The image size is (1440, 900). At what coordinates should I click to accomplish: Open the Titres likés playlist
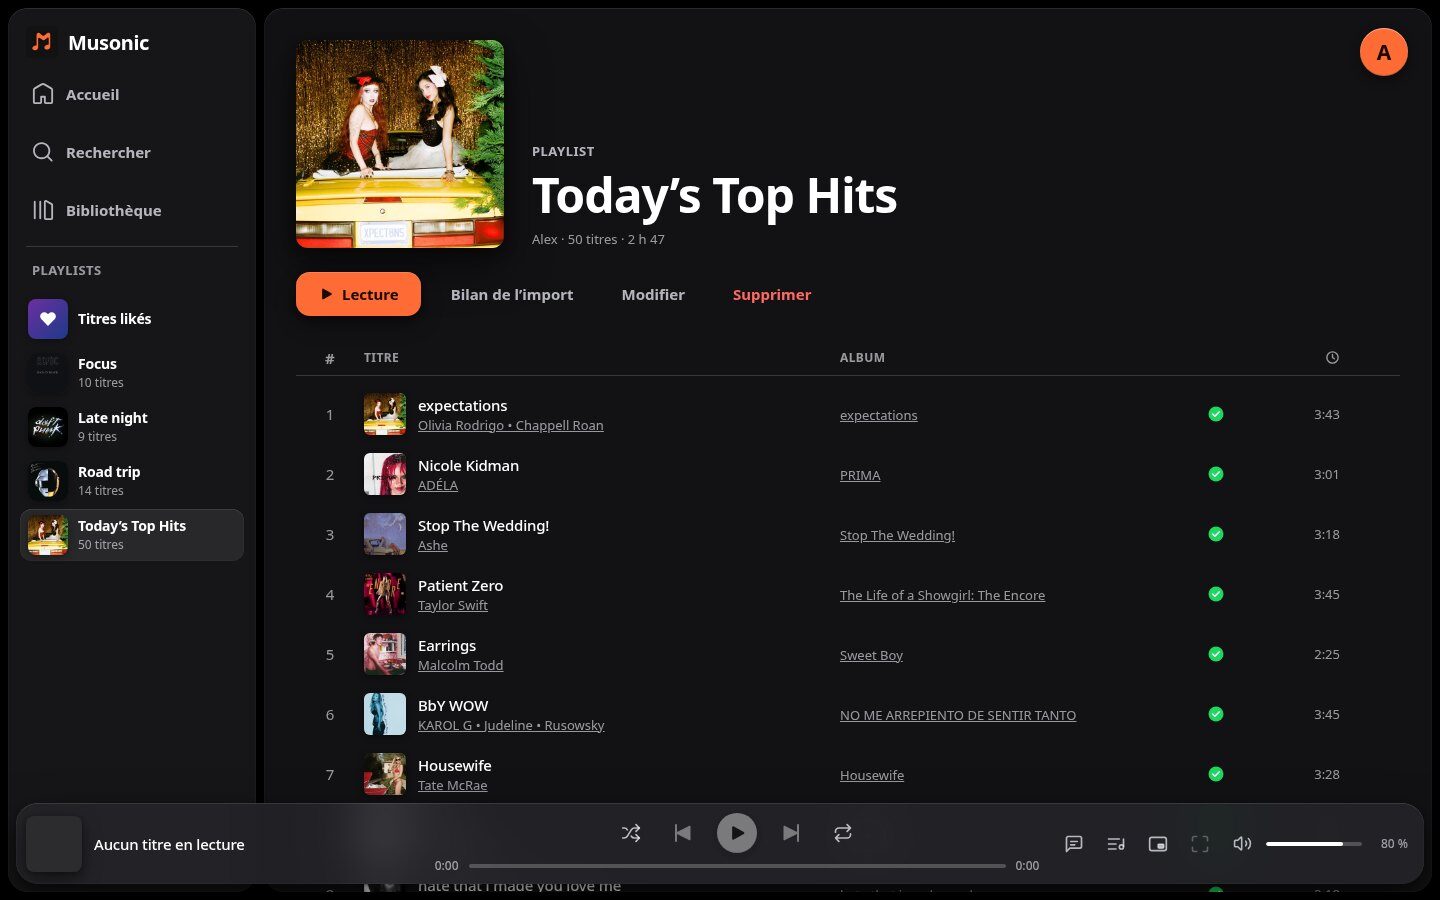132,319
